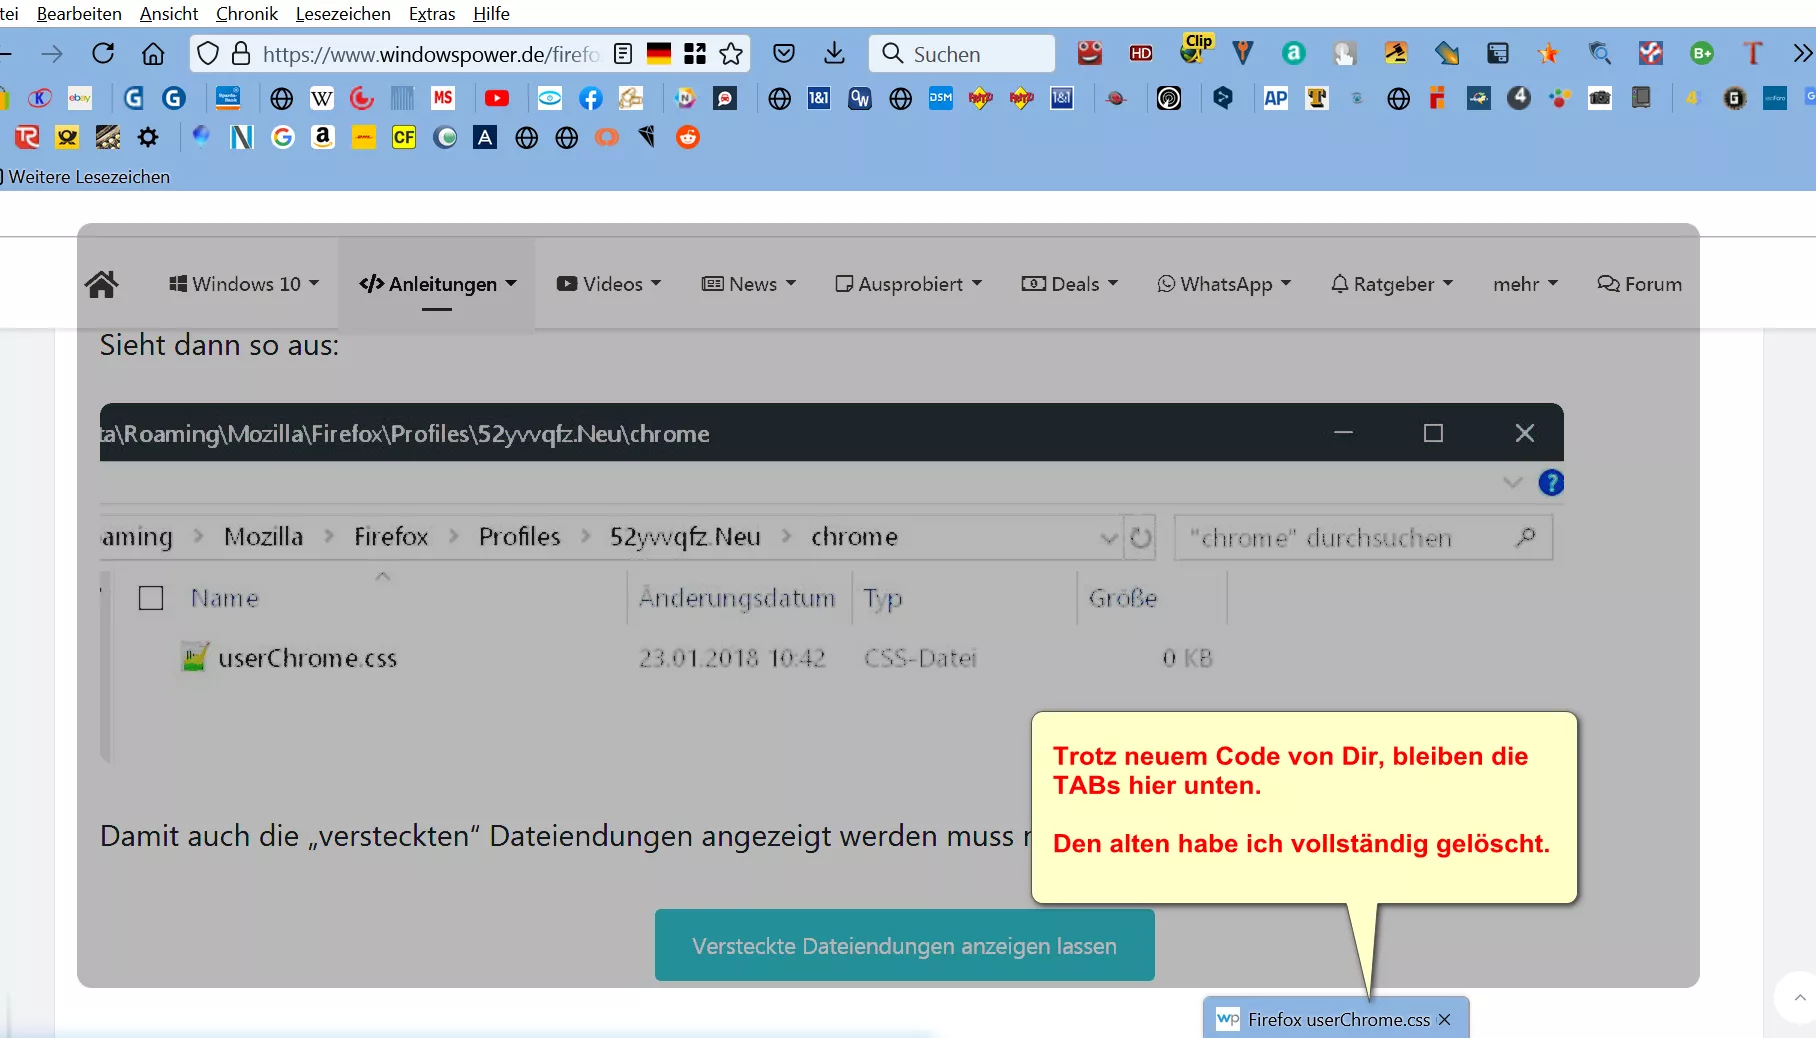This screenshot has height=1038, width=1816.
Task: Open the YouTube bookmark icon
Action: [497, 98]
